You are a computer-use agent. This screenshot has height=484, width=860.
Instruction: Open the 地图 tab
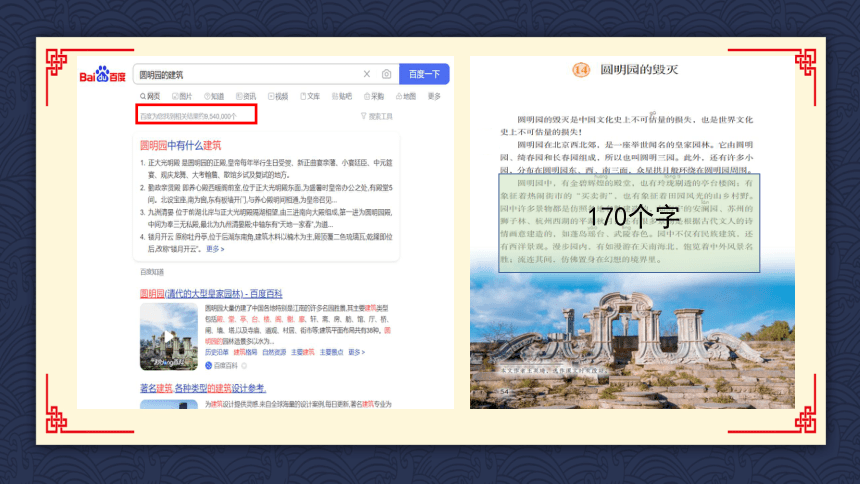pyautogui.click(x=406, y=96)
